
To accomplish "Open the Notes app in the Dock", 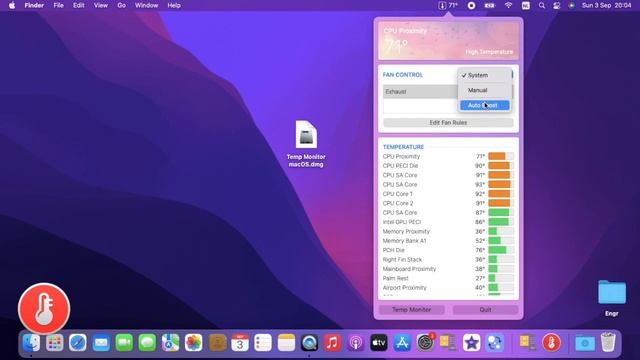I will (x=286, y=342).
